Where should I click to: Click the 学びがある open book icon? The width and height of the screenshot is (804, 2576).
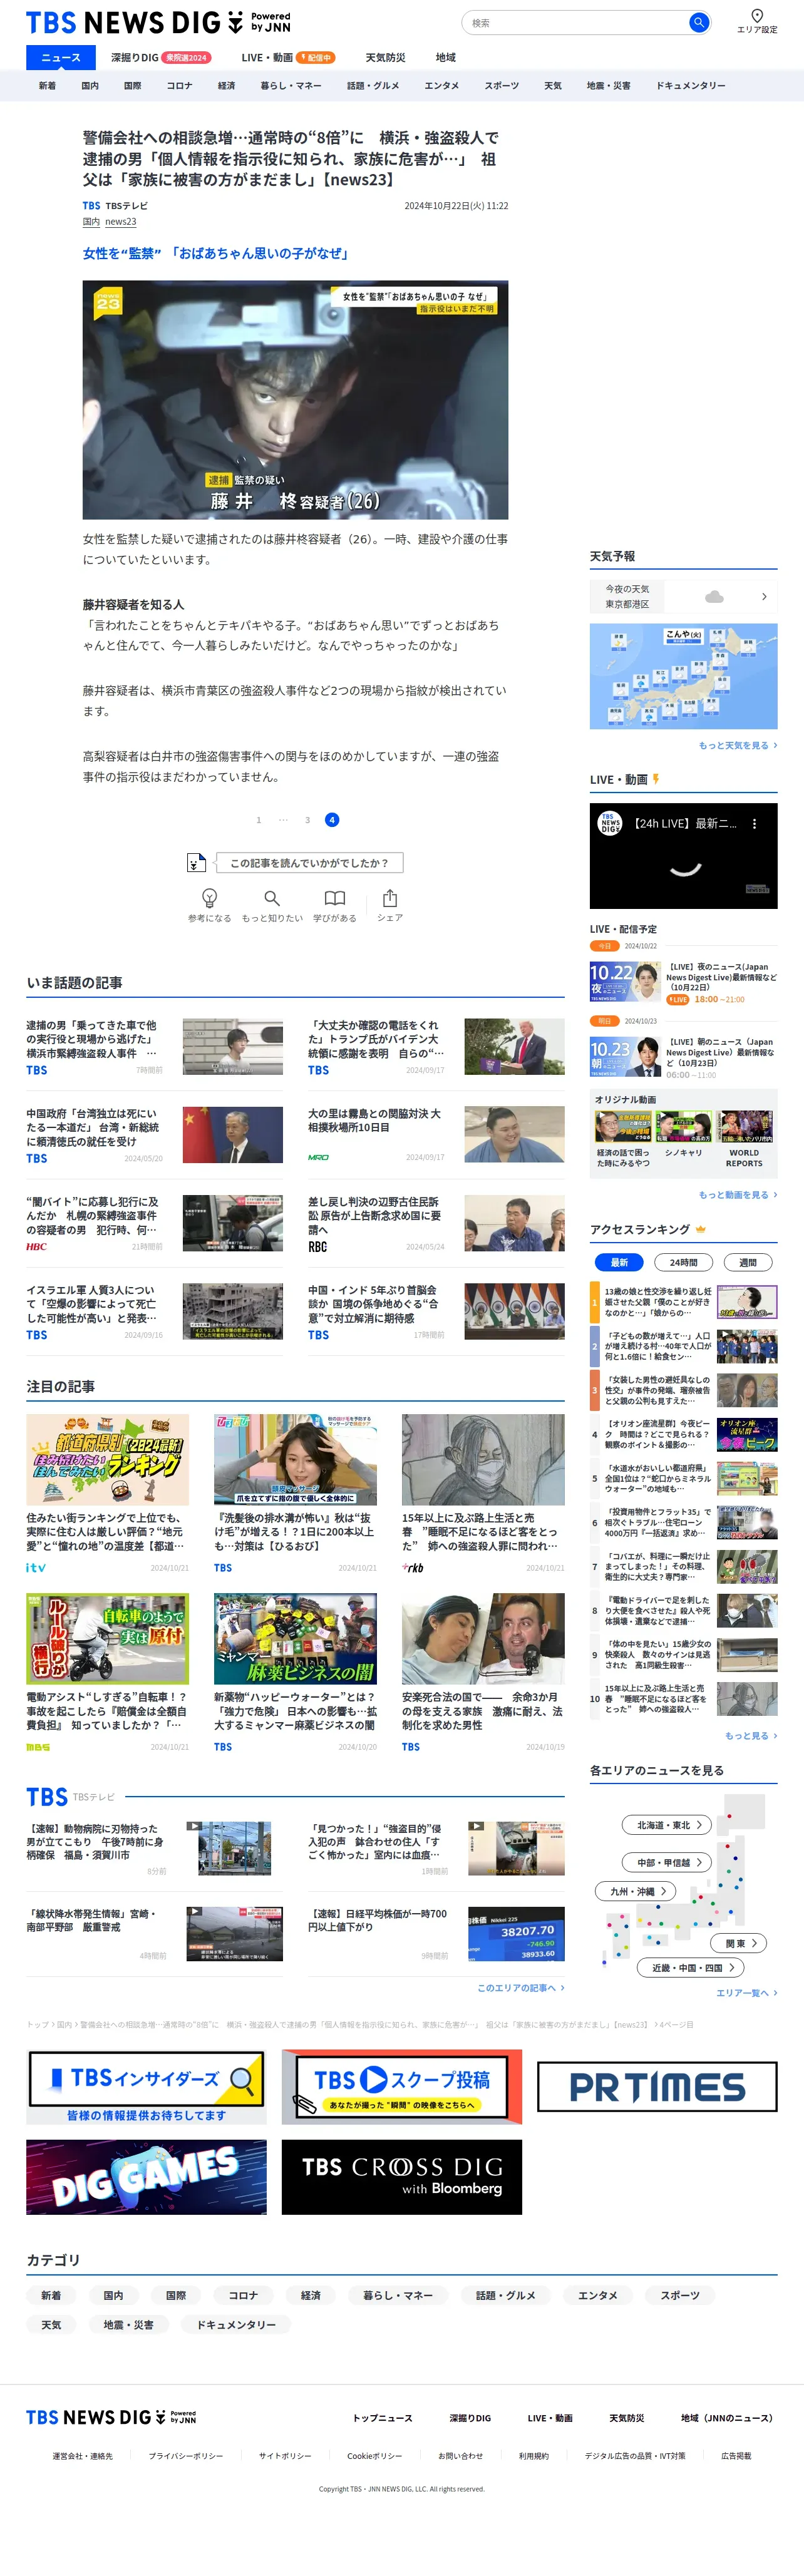(x=335, y=897)
